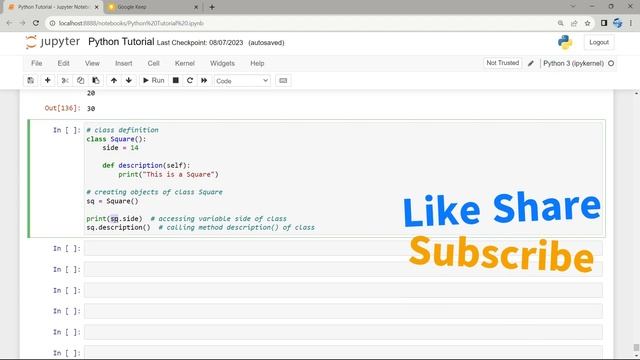Image resolution: width=640 pixels, height=360 pixels.
Task: Click the Python Tutorial notebook title
Action: pyautogui.click(x=121, y=42)
